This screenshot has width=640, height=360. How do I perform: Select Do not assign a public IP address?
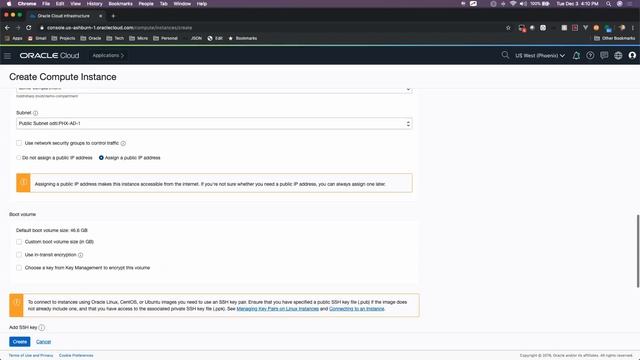18,158
